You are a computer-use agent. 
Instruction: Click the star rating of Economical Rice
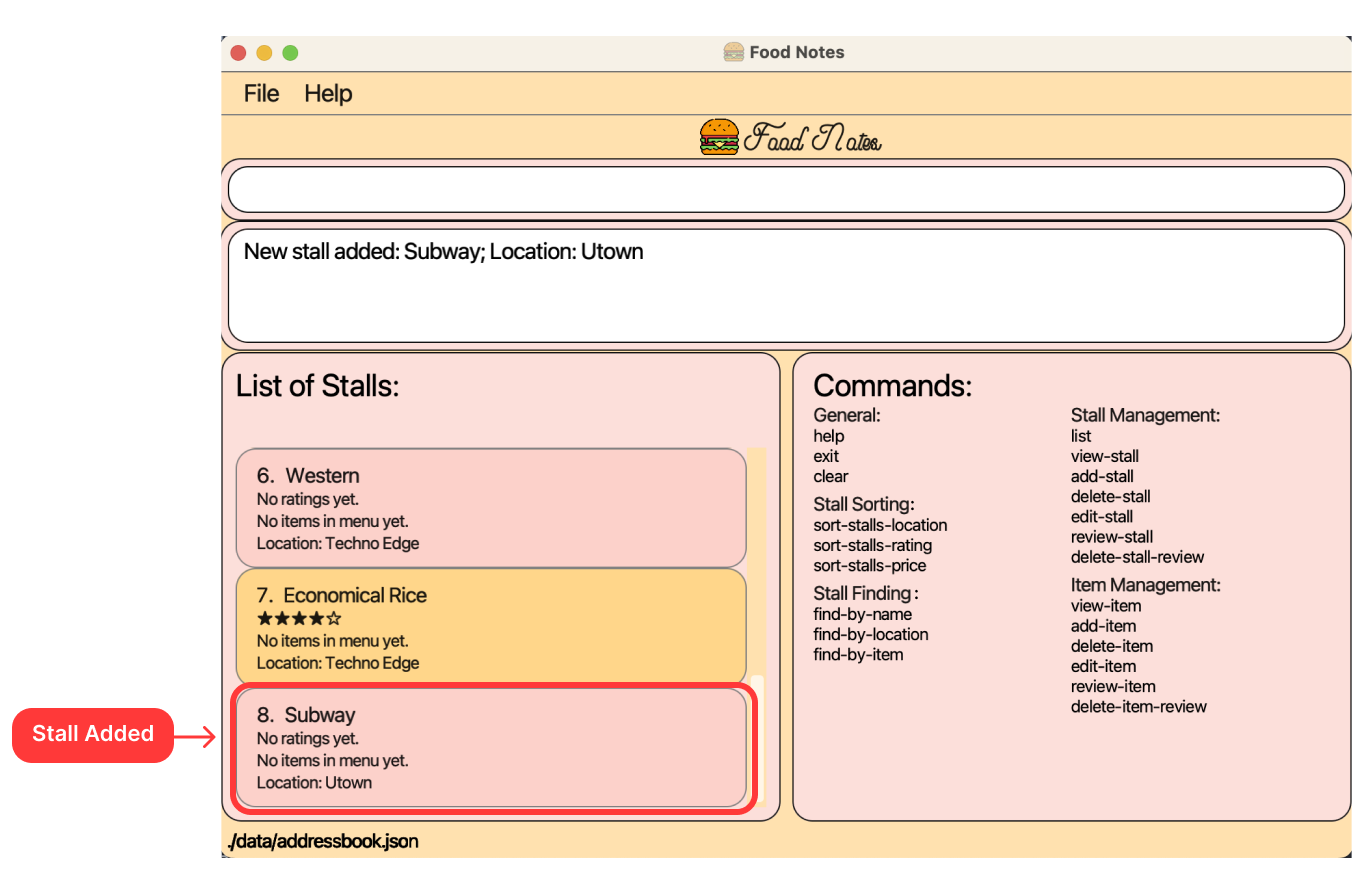point(299,618)
